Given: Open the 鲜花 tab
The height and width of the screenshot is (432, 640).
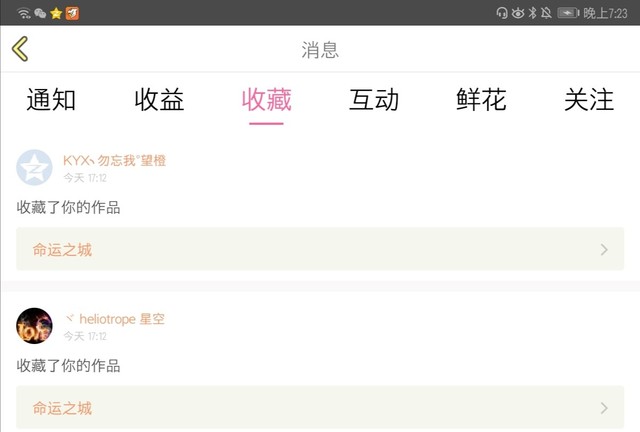Looking at the screenshot, I should pyautogui.click(x=481, y=100).
